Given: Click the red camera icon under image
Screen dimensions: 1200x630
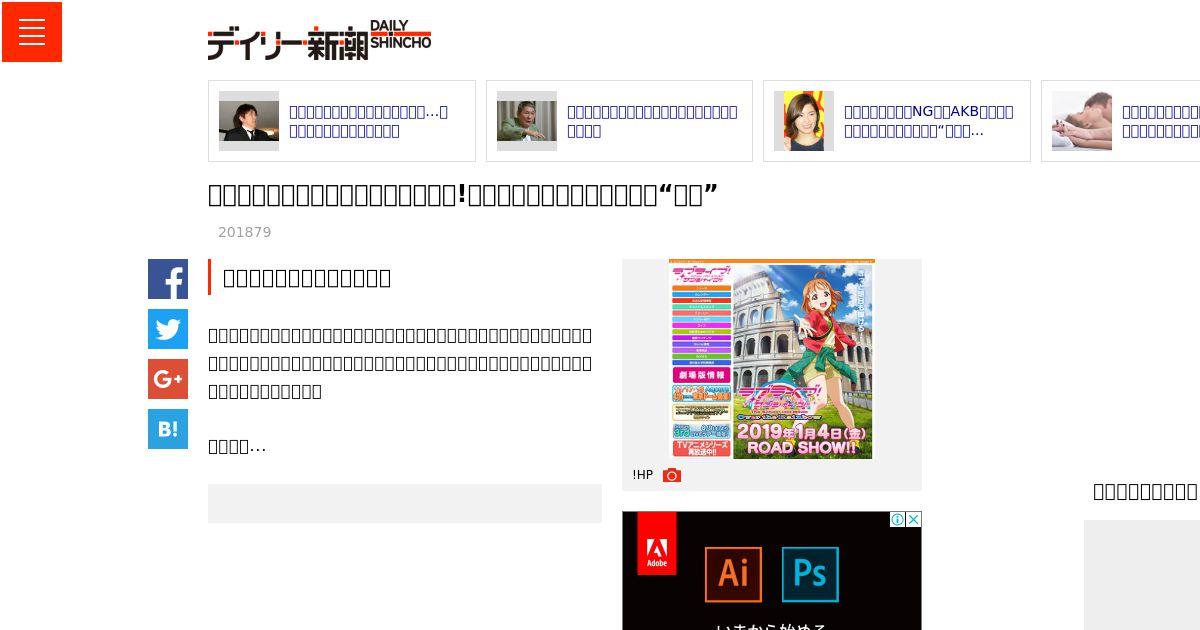Looking at the screenshot, I should pos(672,475).
